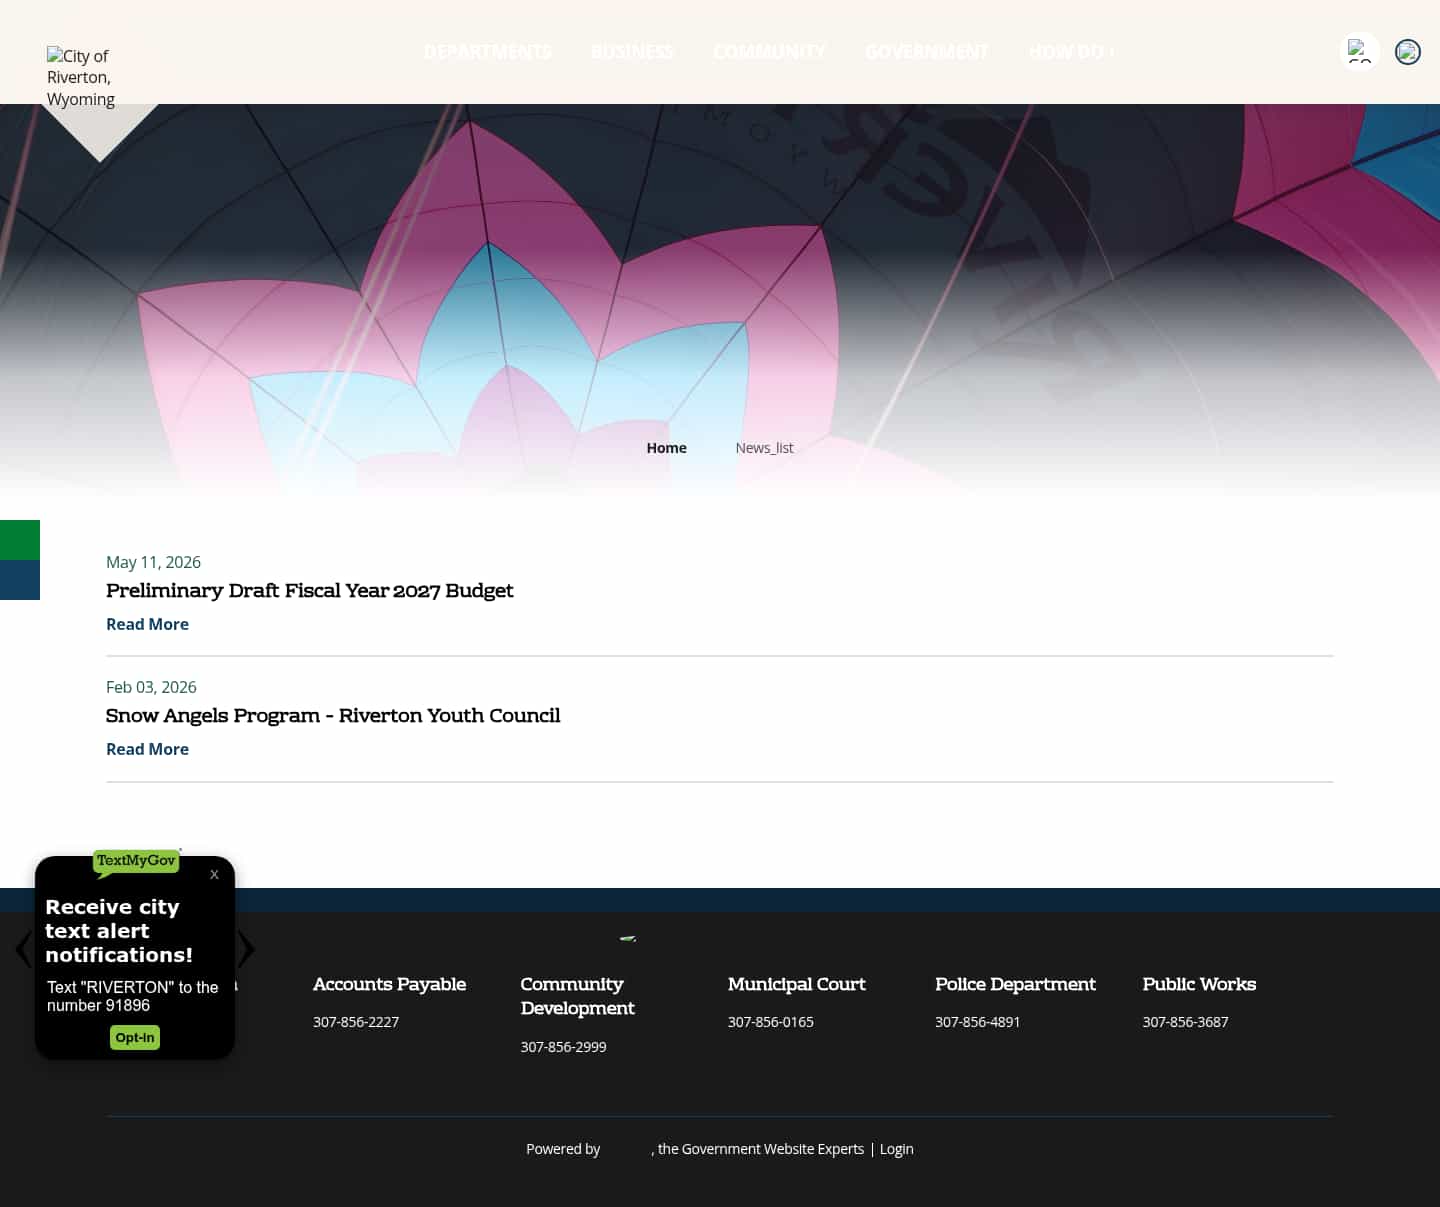Select the Municipal Court heading
The image size is (1440, 1207).
tap(796, 984)
